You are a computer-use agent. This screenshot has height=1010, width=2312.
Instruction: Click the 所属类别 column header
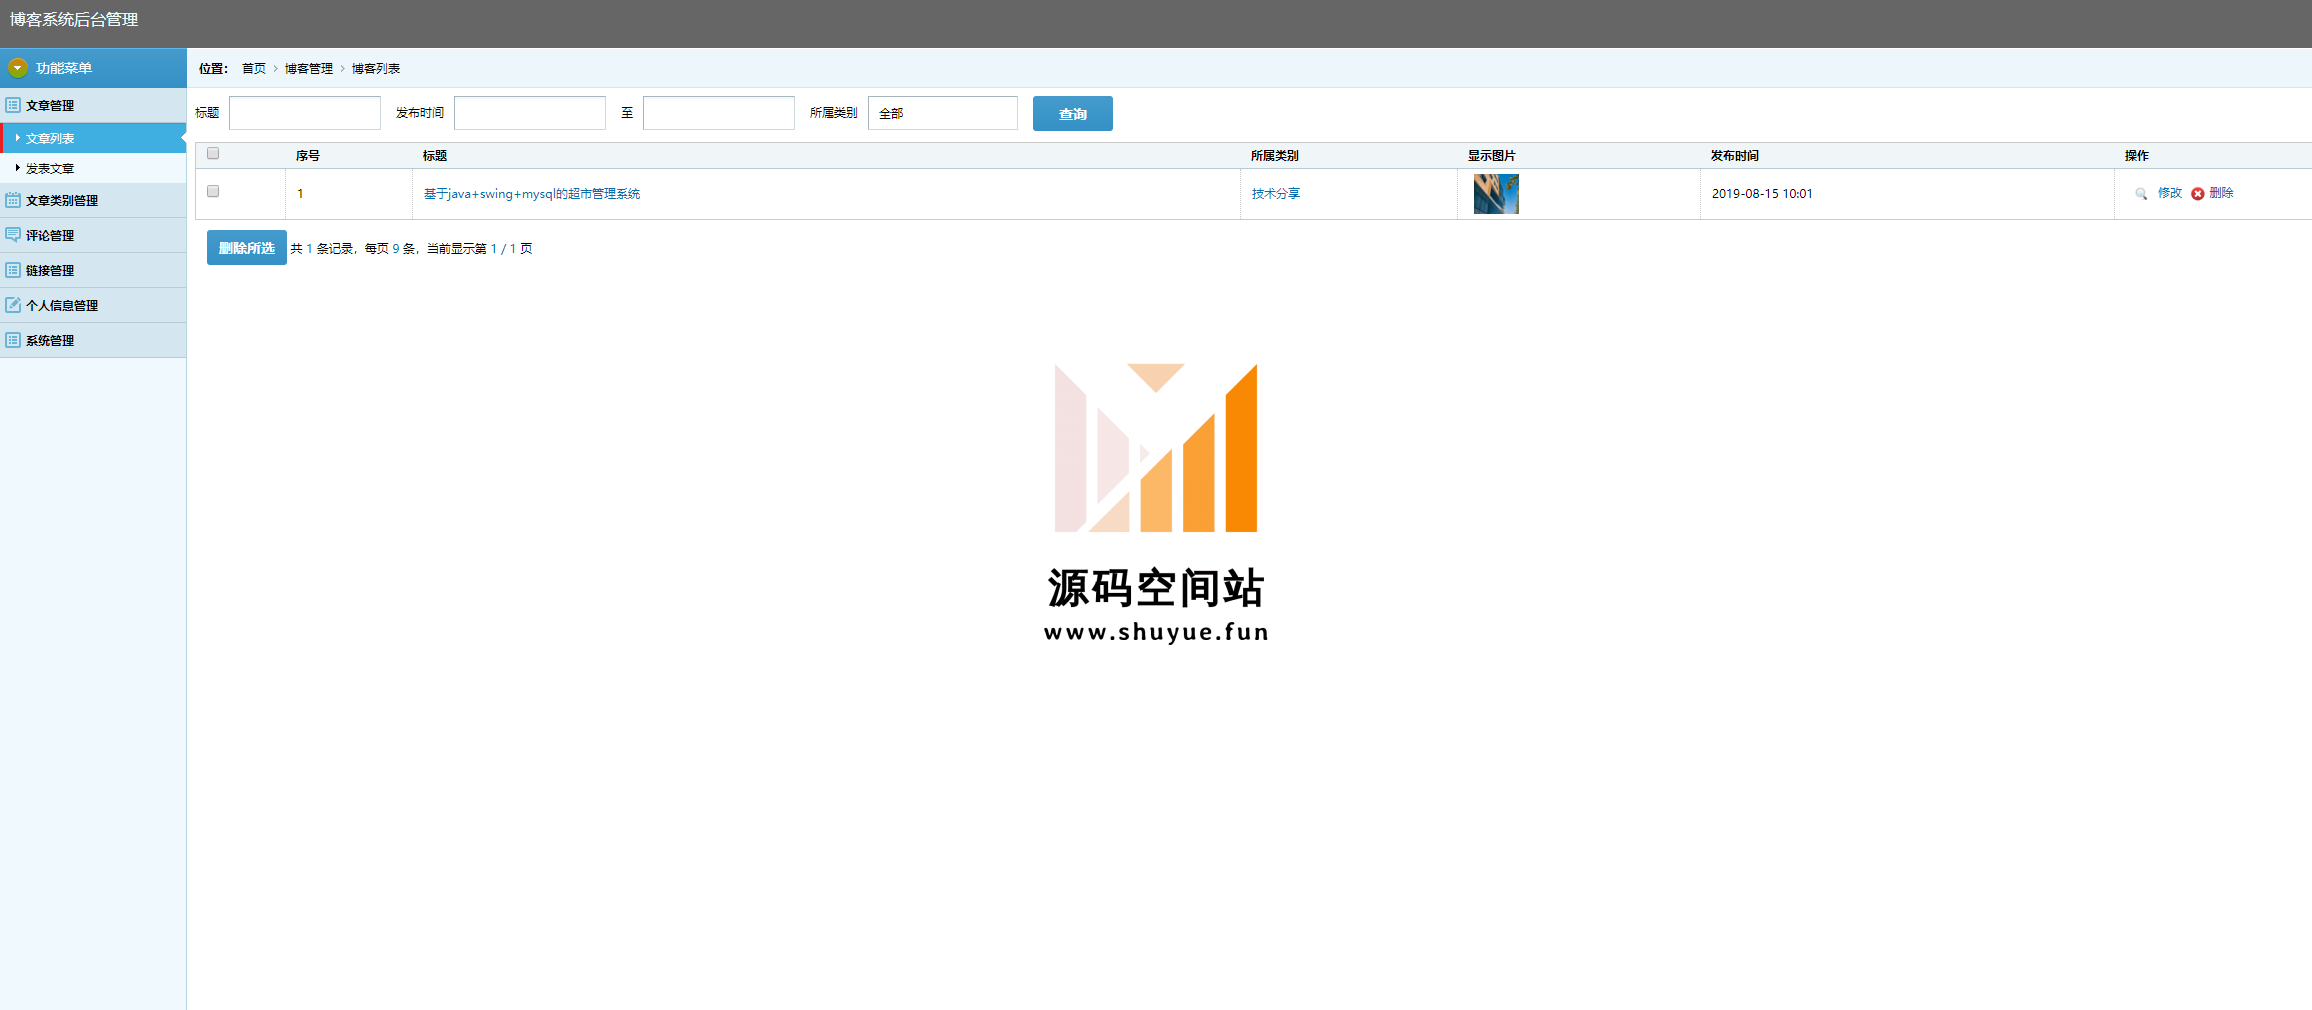[1275, 156]
